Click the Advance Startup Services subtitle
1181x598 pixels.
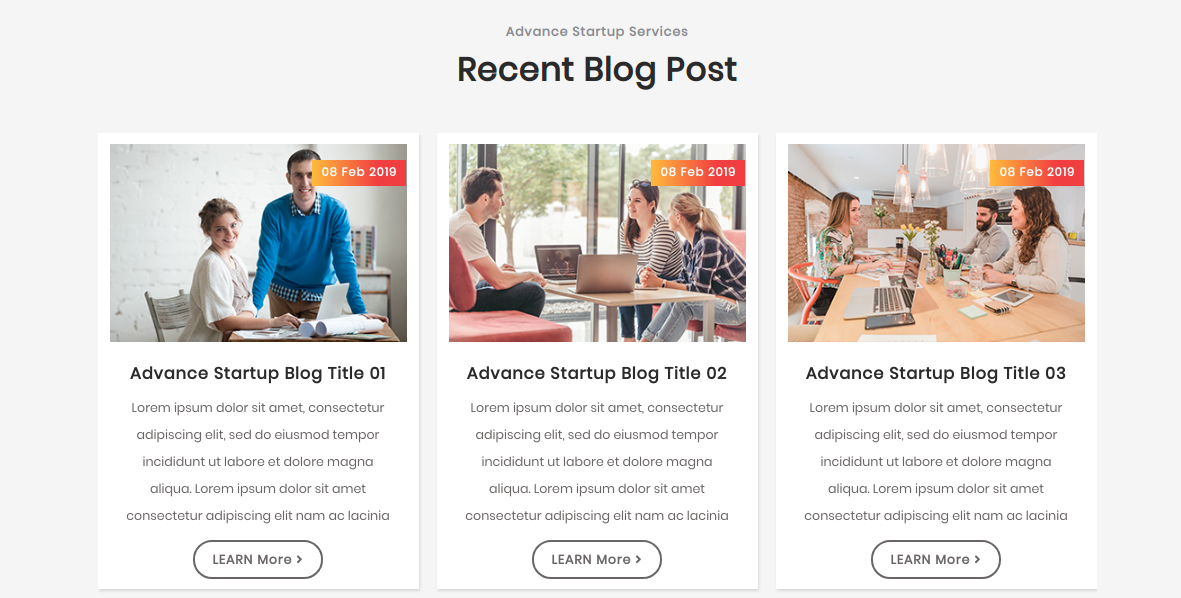tap(597, 32)
